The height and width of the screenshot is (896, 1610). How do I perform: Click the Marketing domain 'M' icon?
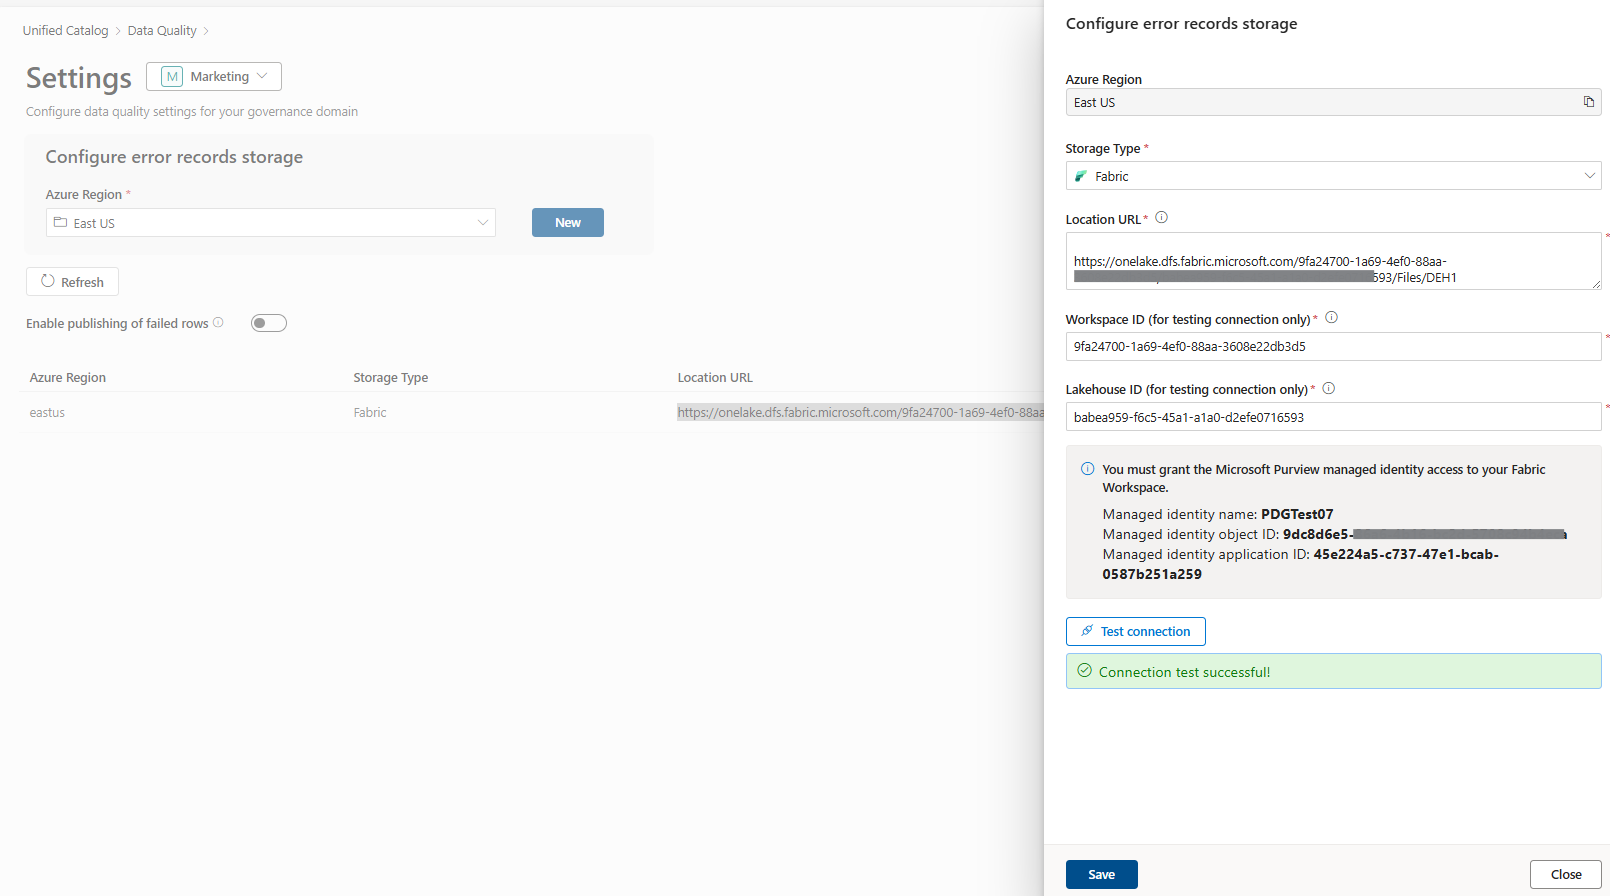point(172,77)
